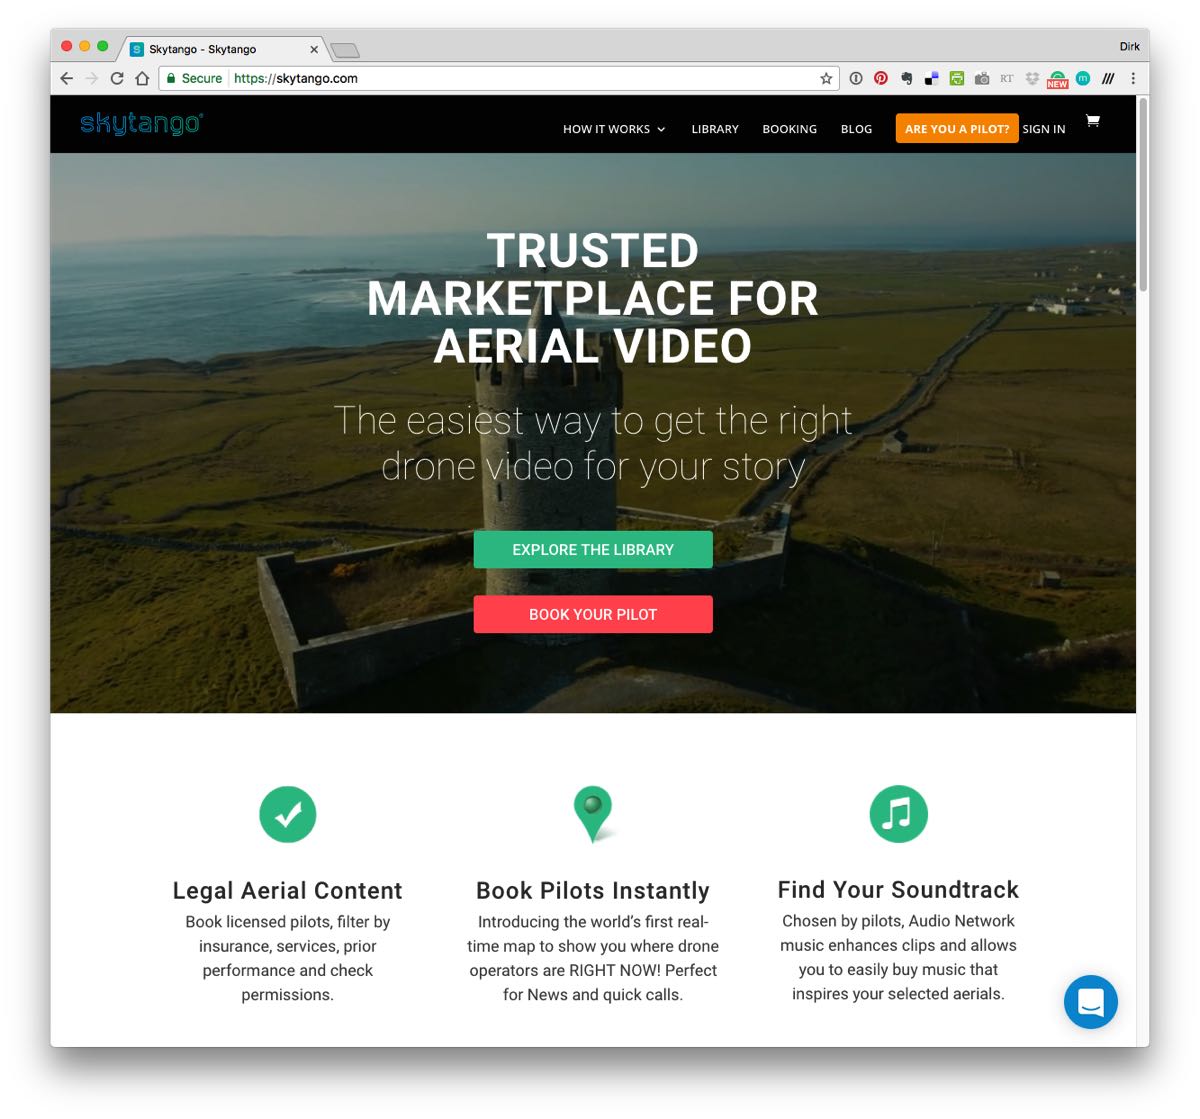This screenshot has width=1200, height=1119.
Task: Click the green map pin icon
Action: pyautogui.click(x=593, y=814)
